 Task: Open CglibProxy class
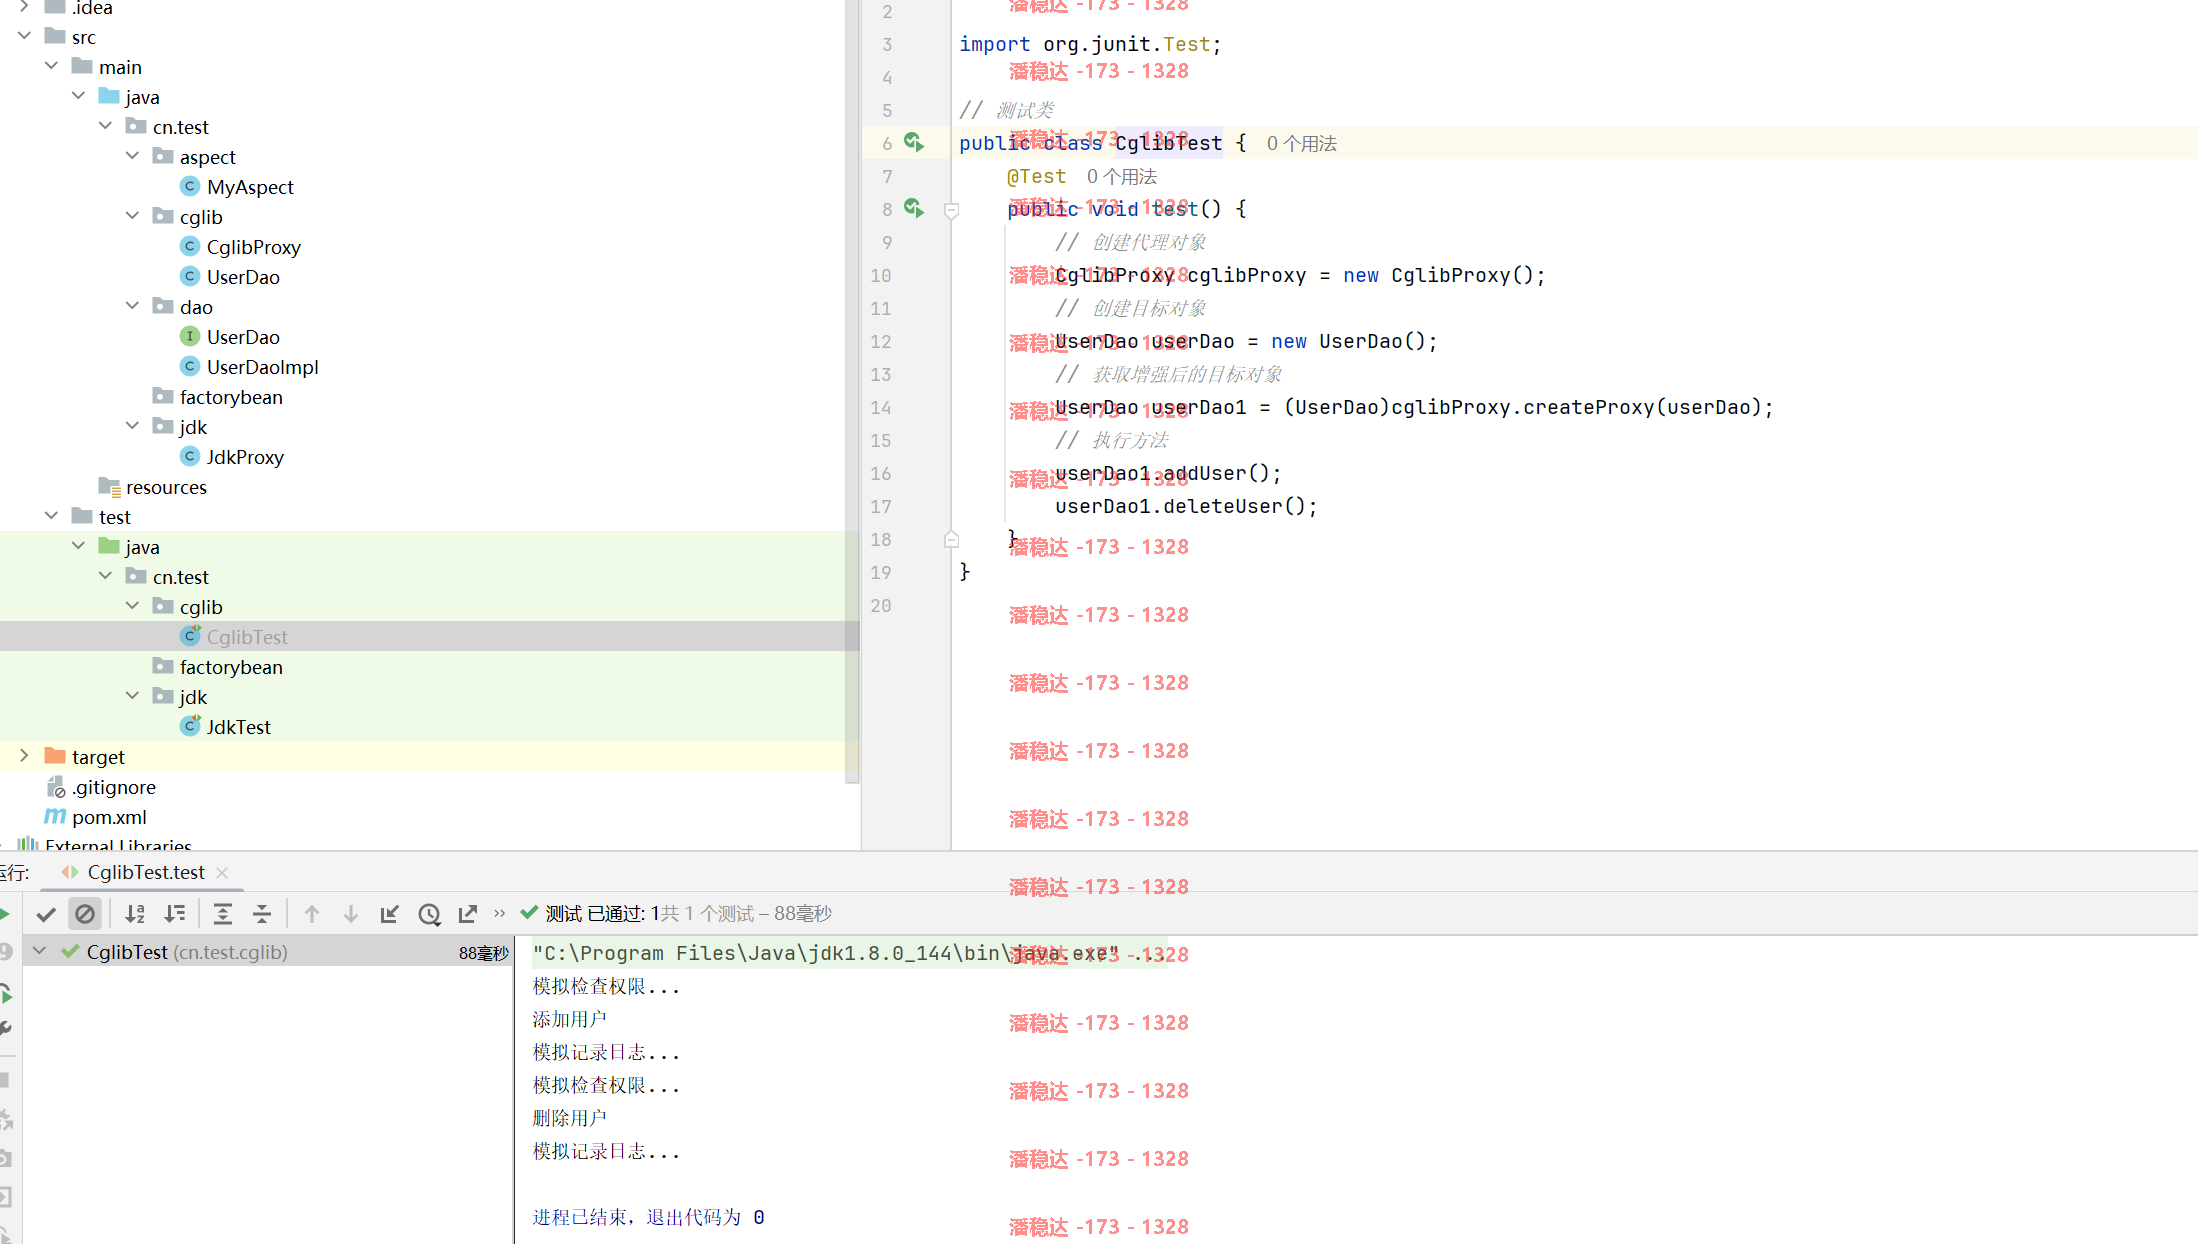(240, 247)
